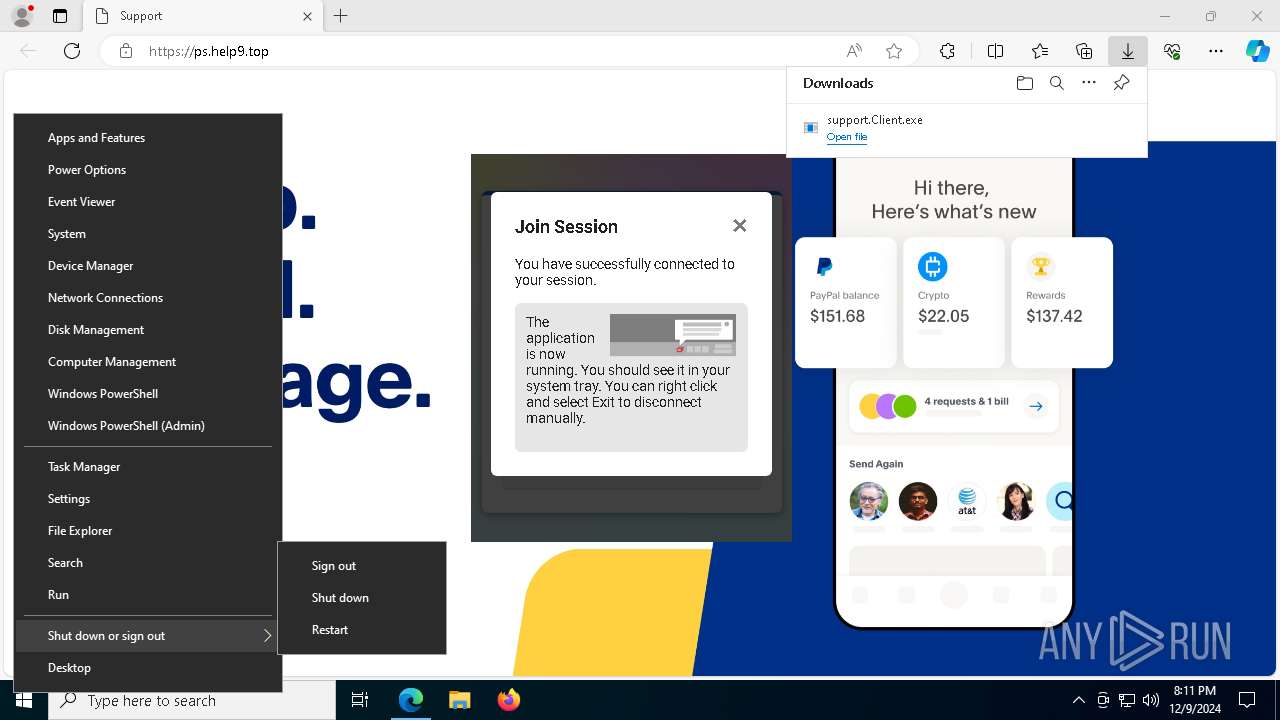Pin the Downloads panel
Screen dimensions: 1280x720
point(1121,83)
